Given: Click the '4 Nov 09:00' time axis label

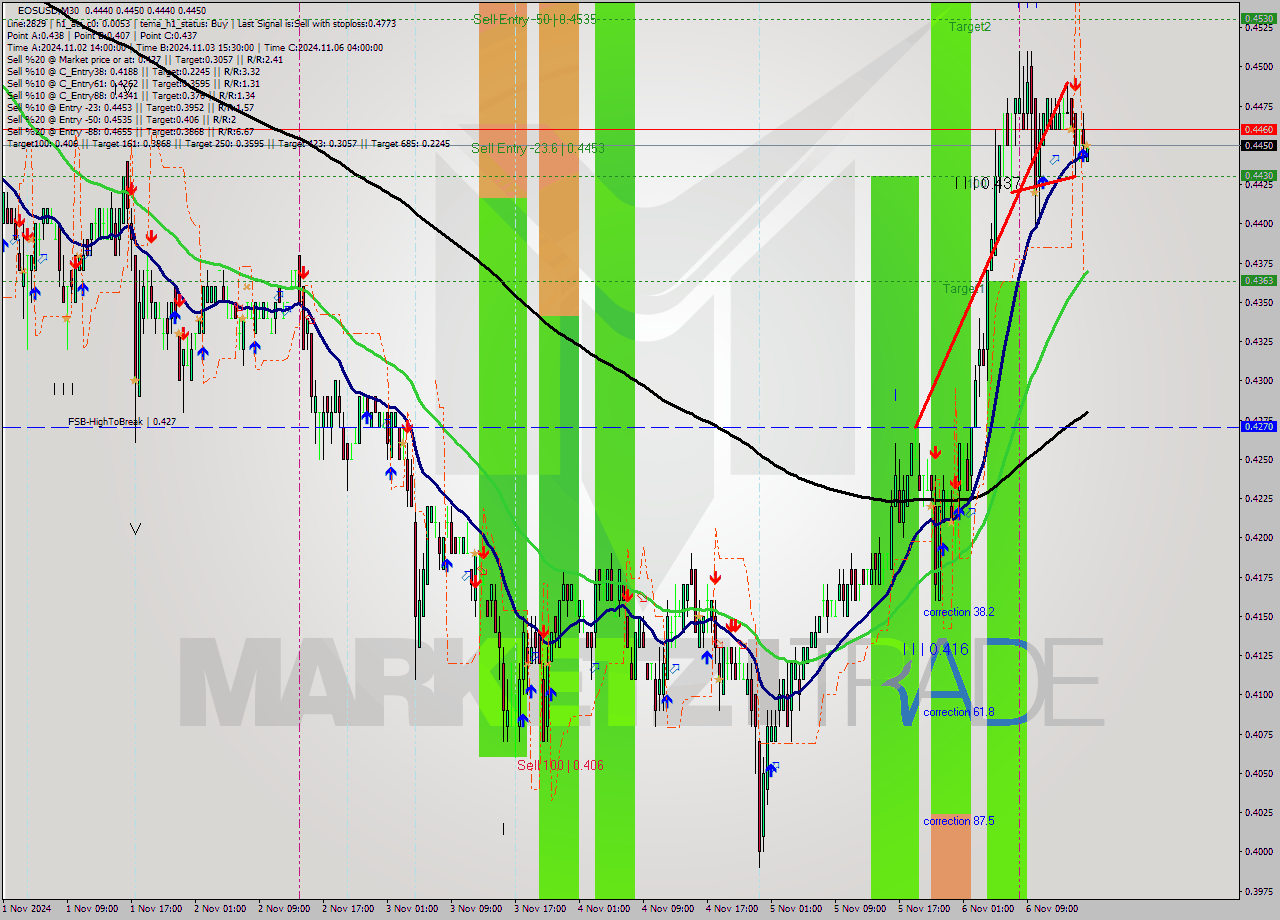Looking at the screenshot, I should point(668,909).
